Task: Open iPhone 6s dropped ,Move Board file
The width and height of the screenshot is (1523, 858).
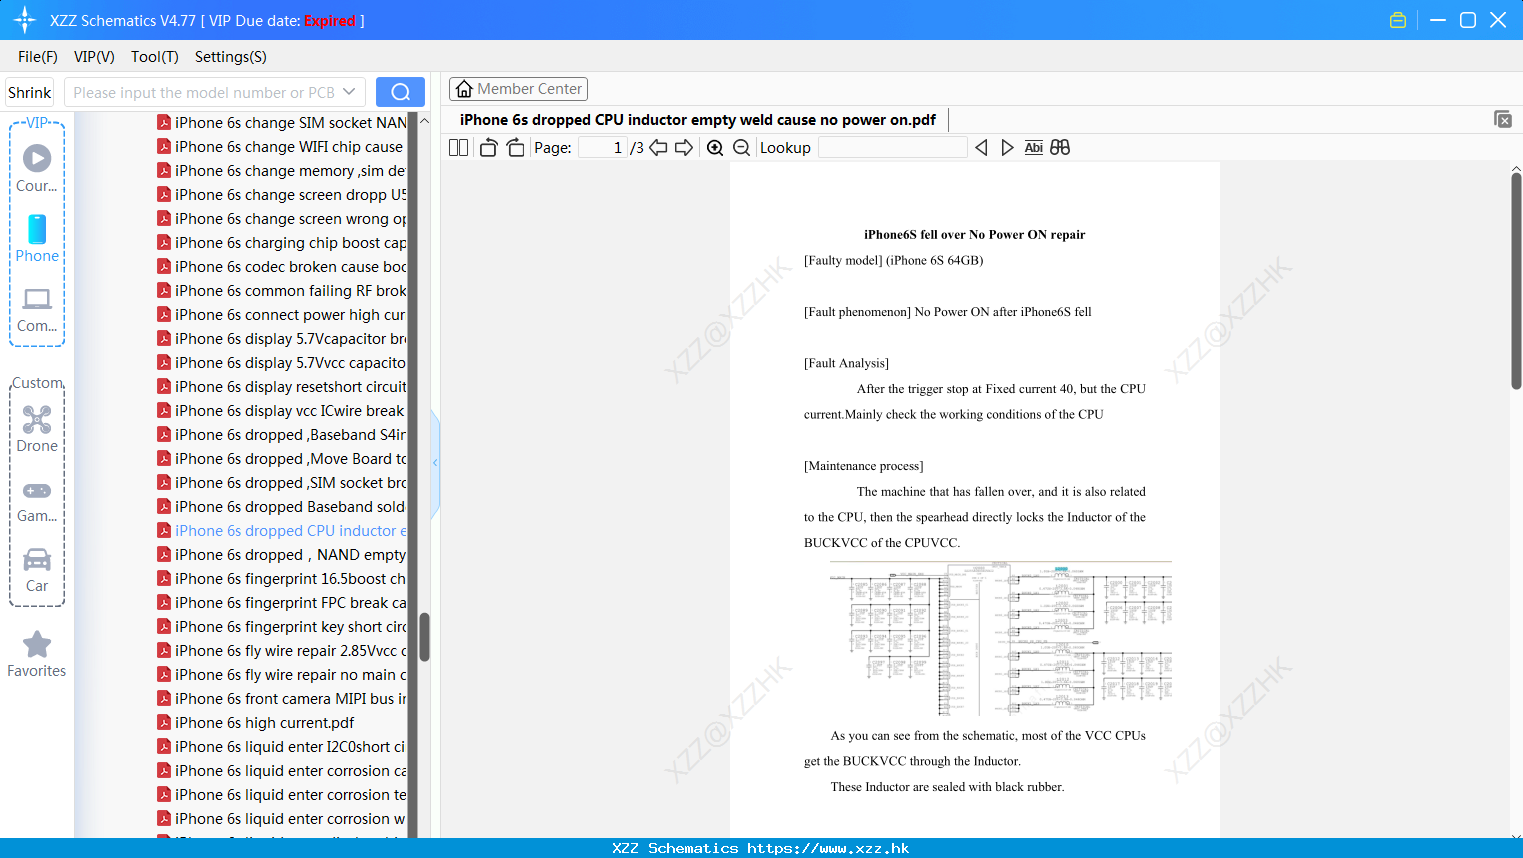Action: click(x=282, y=459)
